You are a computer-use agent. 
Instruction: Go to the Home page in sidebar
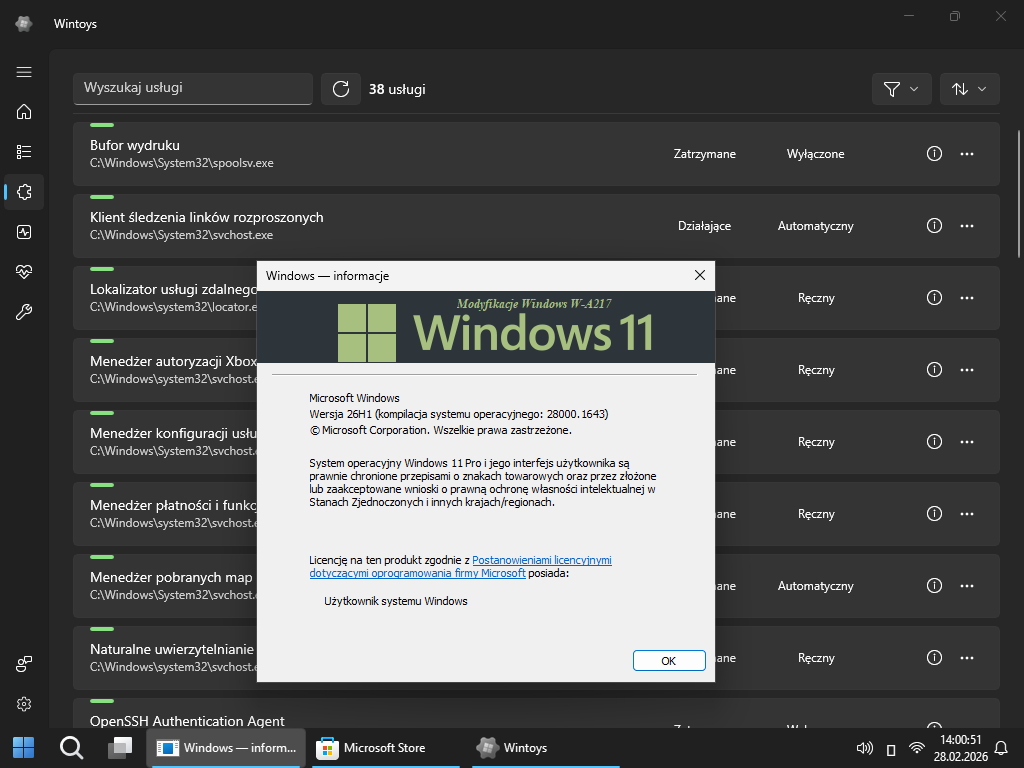(x=24, y=112)
